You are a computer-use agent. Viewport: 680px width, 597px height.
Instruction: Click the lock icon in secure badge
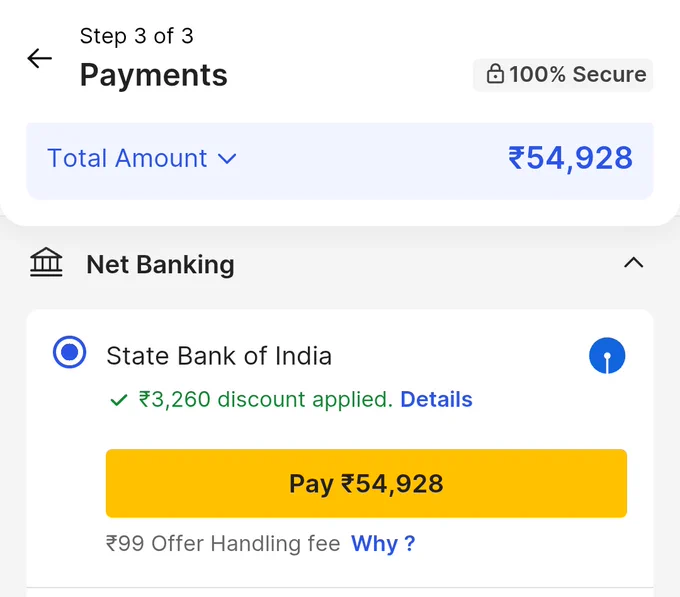pyautogui.click(x=495, y=74)
